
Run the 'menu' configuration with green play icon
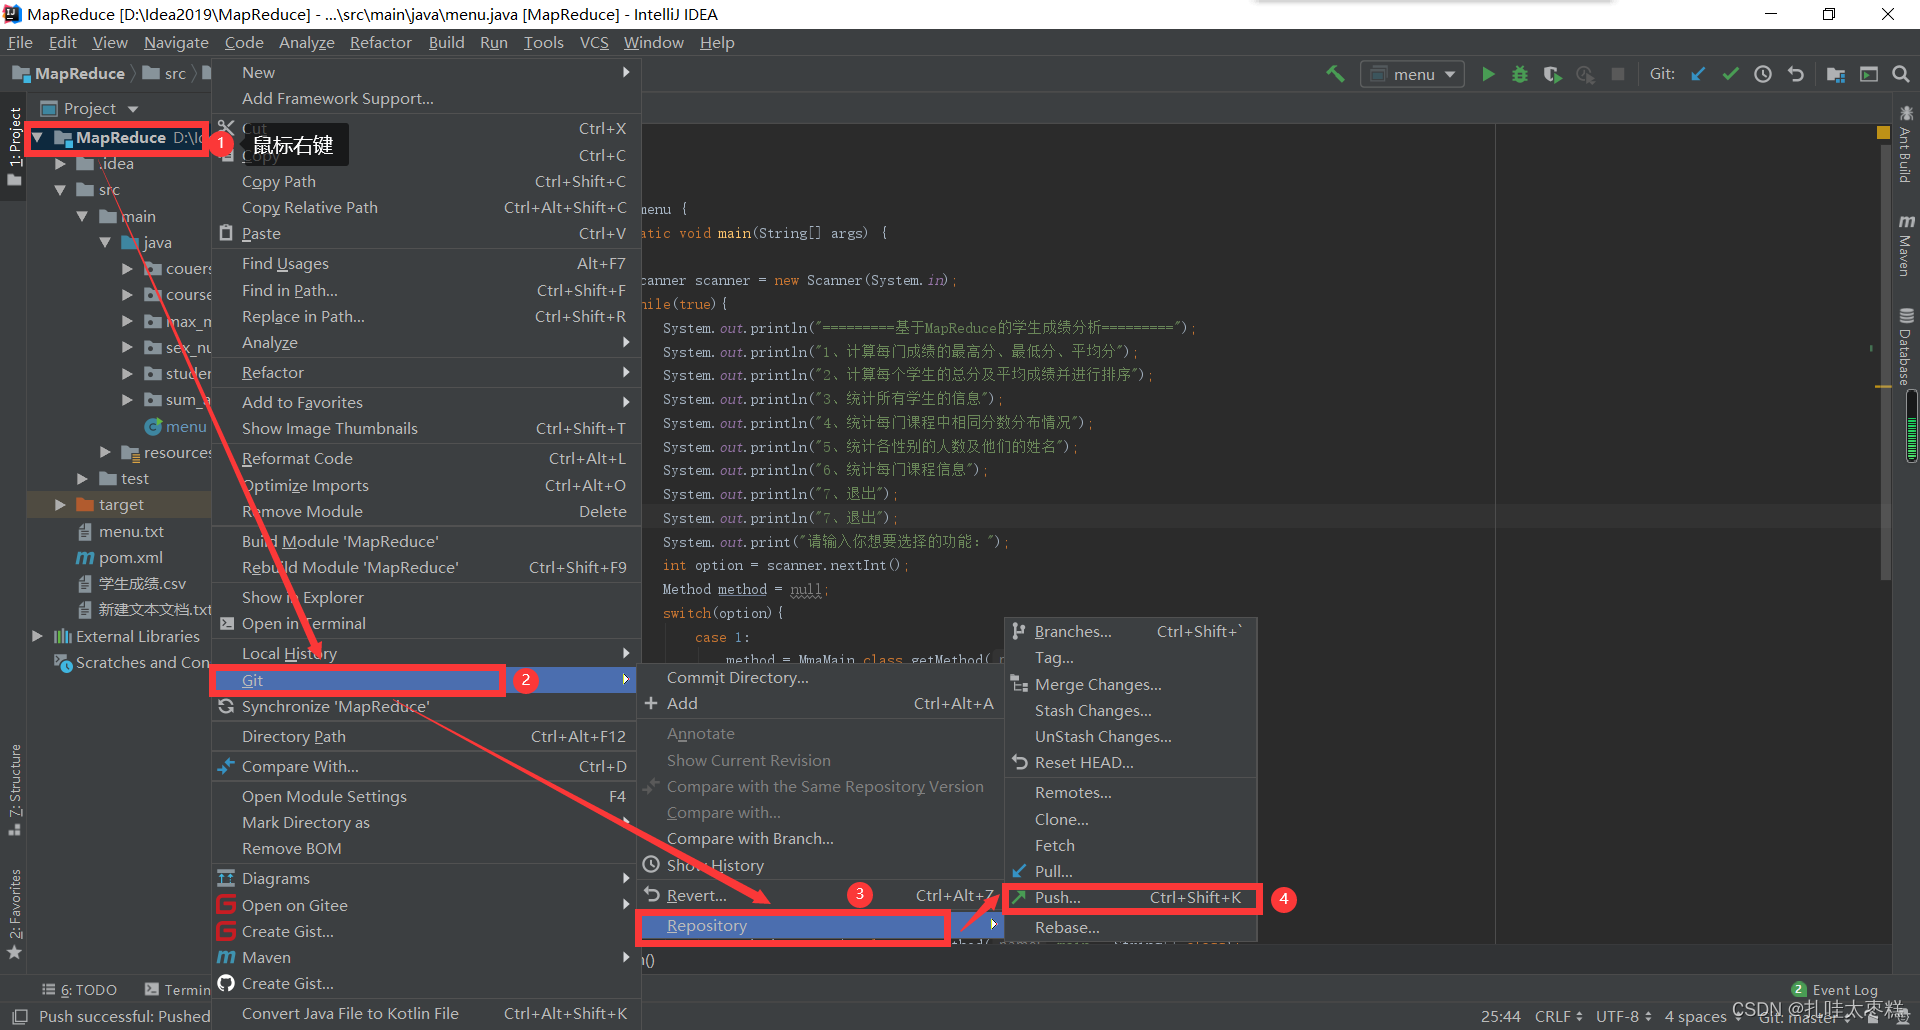1488,73
